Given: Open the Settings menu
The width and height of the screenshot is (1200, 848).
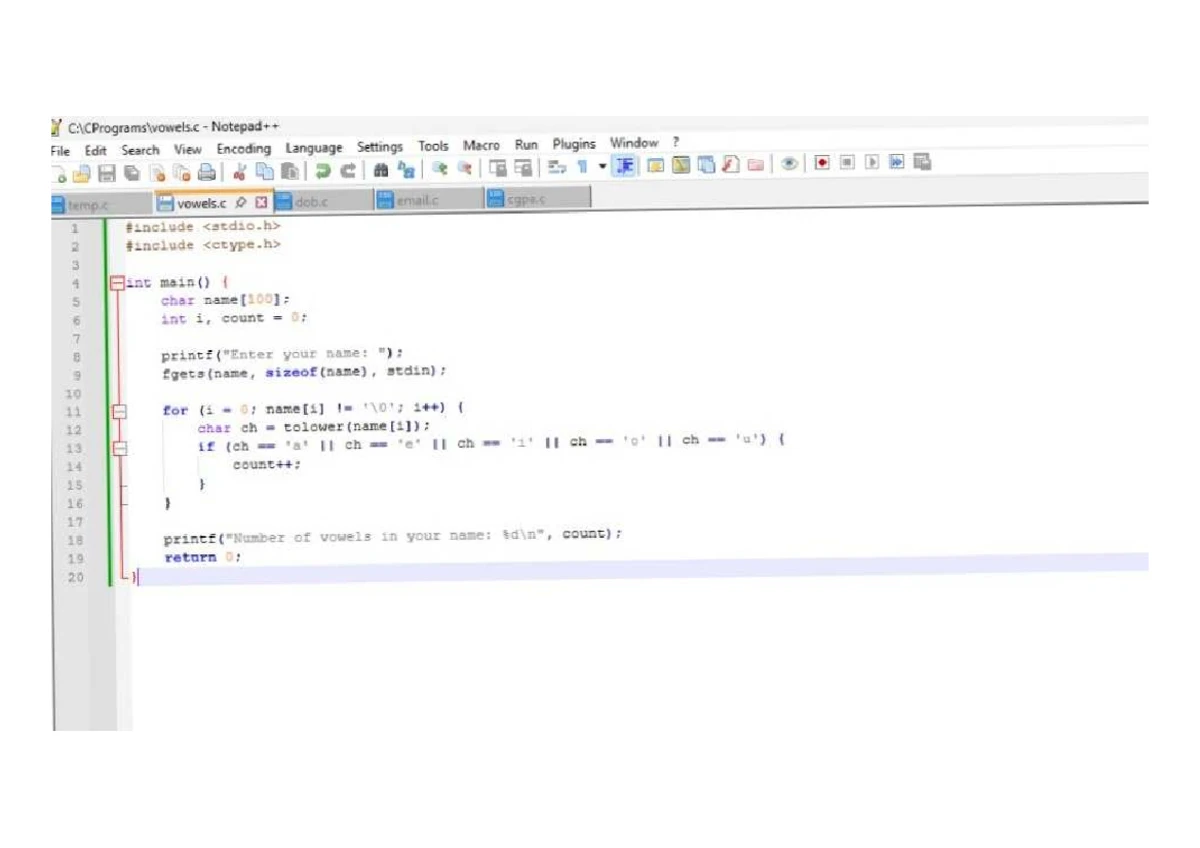Looking at the screenshot, I should tap(380, 147).
